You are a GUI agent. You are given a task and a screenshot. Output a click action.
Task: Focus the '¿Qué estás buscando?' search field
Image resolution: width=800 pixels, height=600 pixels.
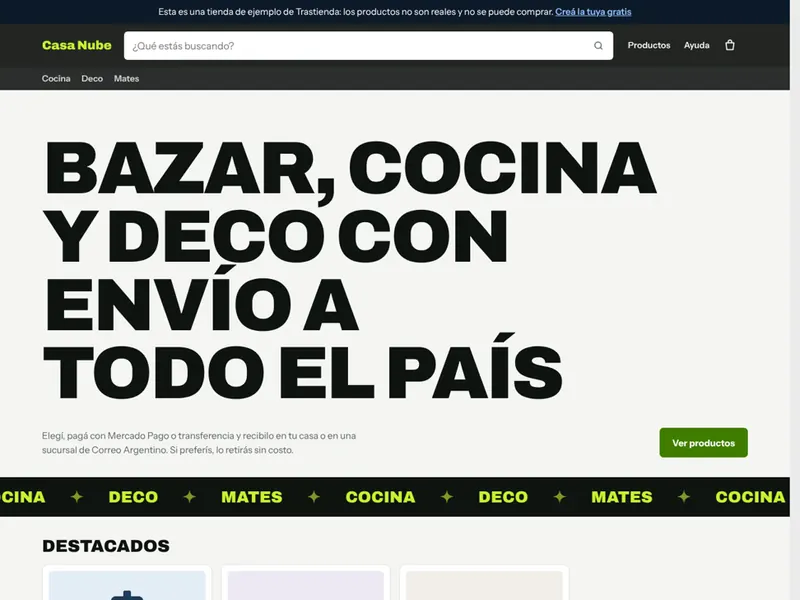point(368,46)
